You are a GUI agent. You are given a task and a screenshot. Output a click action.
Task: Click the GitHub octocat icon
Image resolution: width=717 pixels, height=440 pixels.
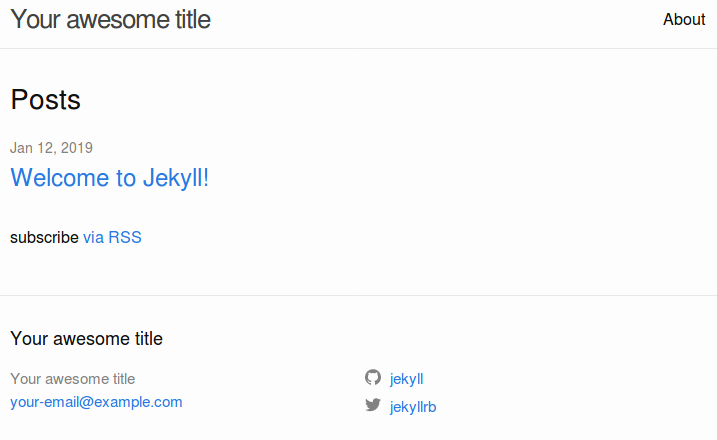(373, 378)
